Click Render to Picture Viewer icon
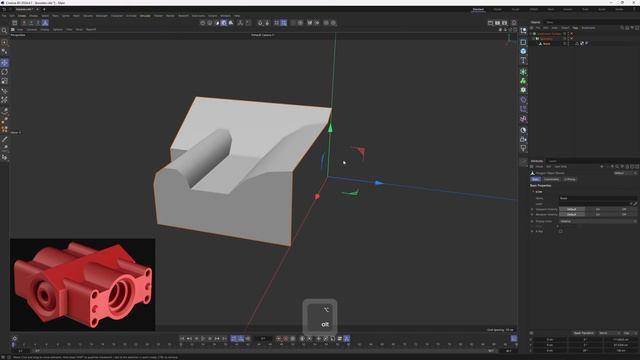 click(498, 23)
